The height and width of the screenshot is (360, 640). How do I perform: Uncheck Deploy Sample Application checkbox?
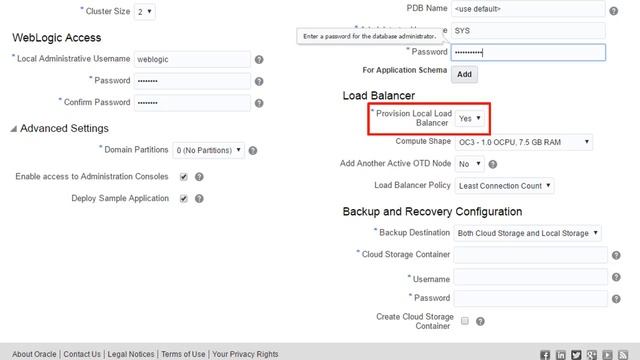[x=184, y=198]
